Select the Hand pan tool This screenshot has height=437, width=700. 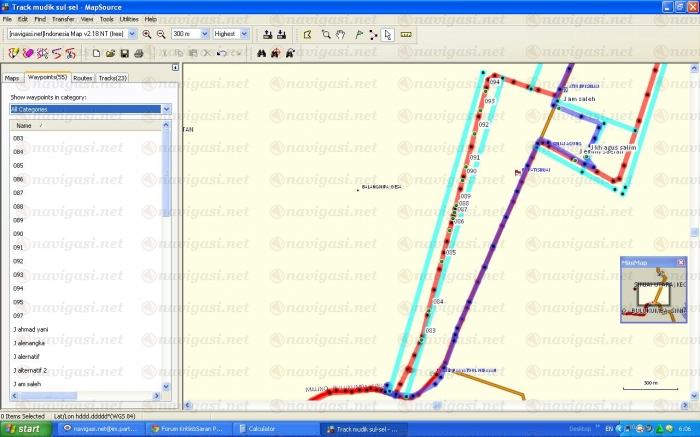(341, 33)
